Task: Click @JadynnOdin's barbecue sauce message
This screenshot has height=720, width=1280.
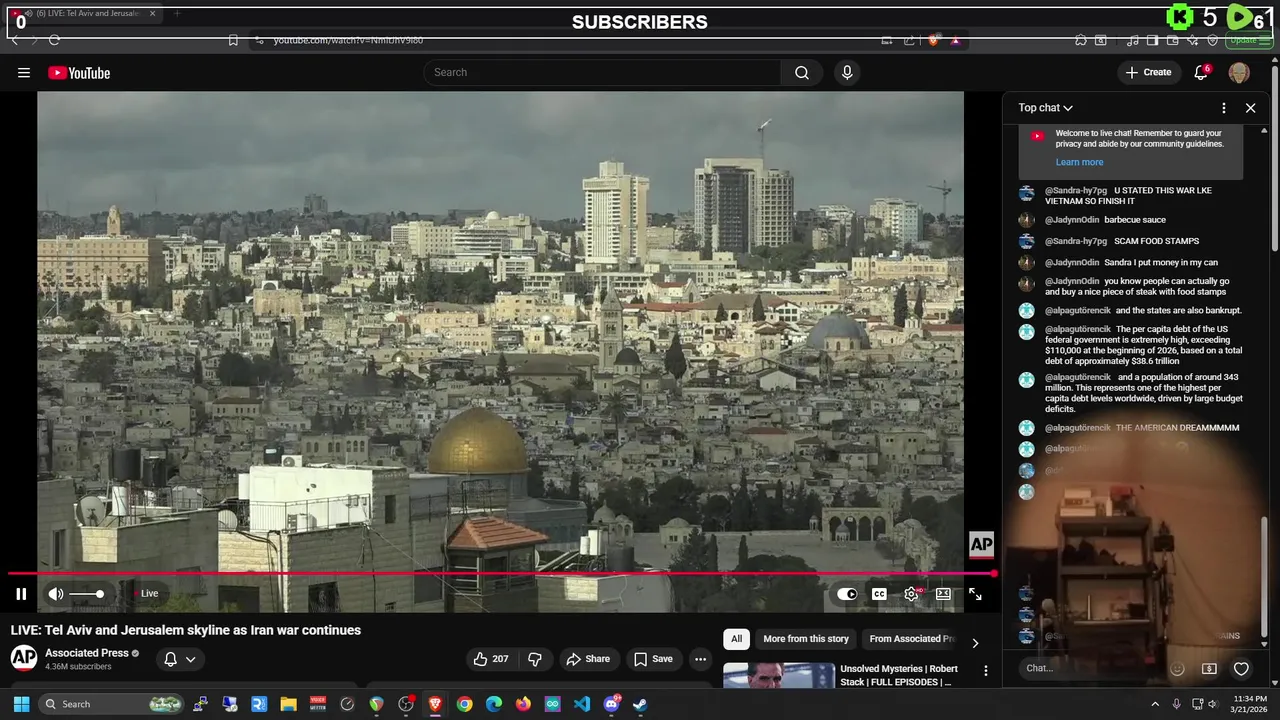Action: click(1135, 220)
